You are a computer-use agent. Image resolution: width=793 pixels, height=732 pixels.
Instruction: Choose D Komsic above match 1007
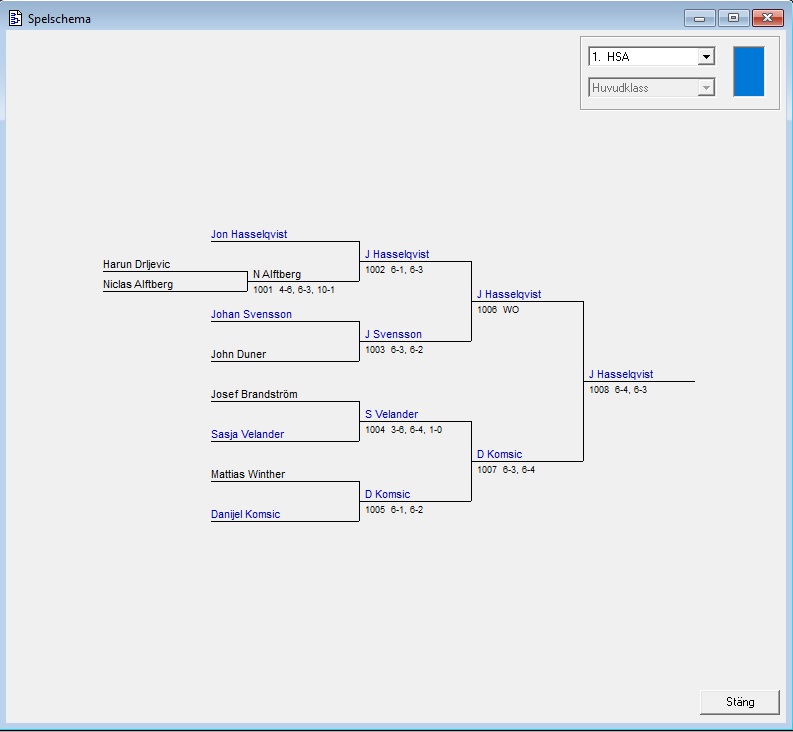click(x=499, y=455)
